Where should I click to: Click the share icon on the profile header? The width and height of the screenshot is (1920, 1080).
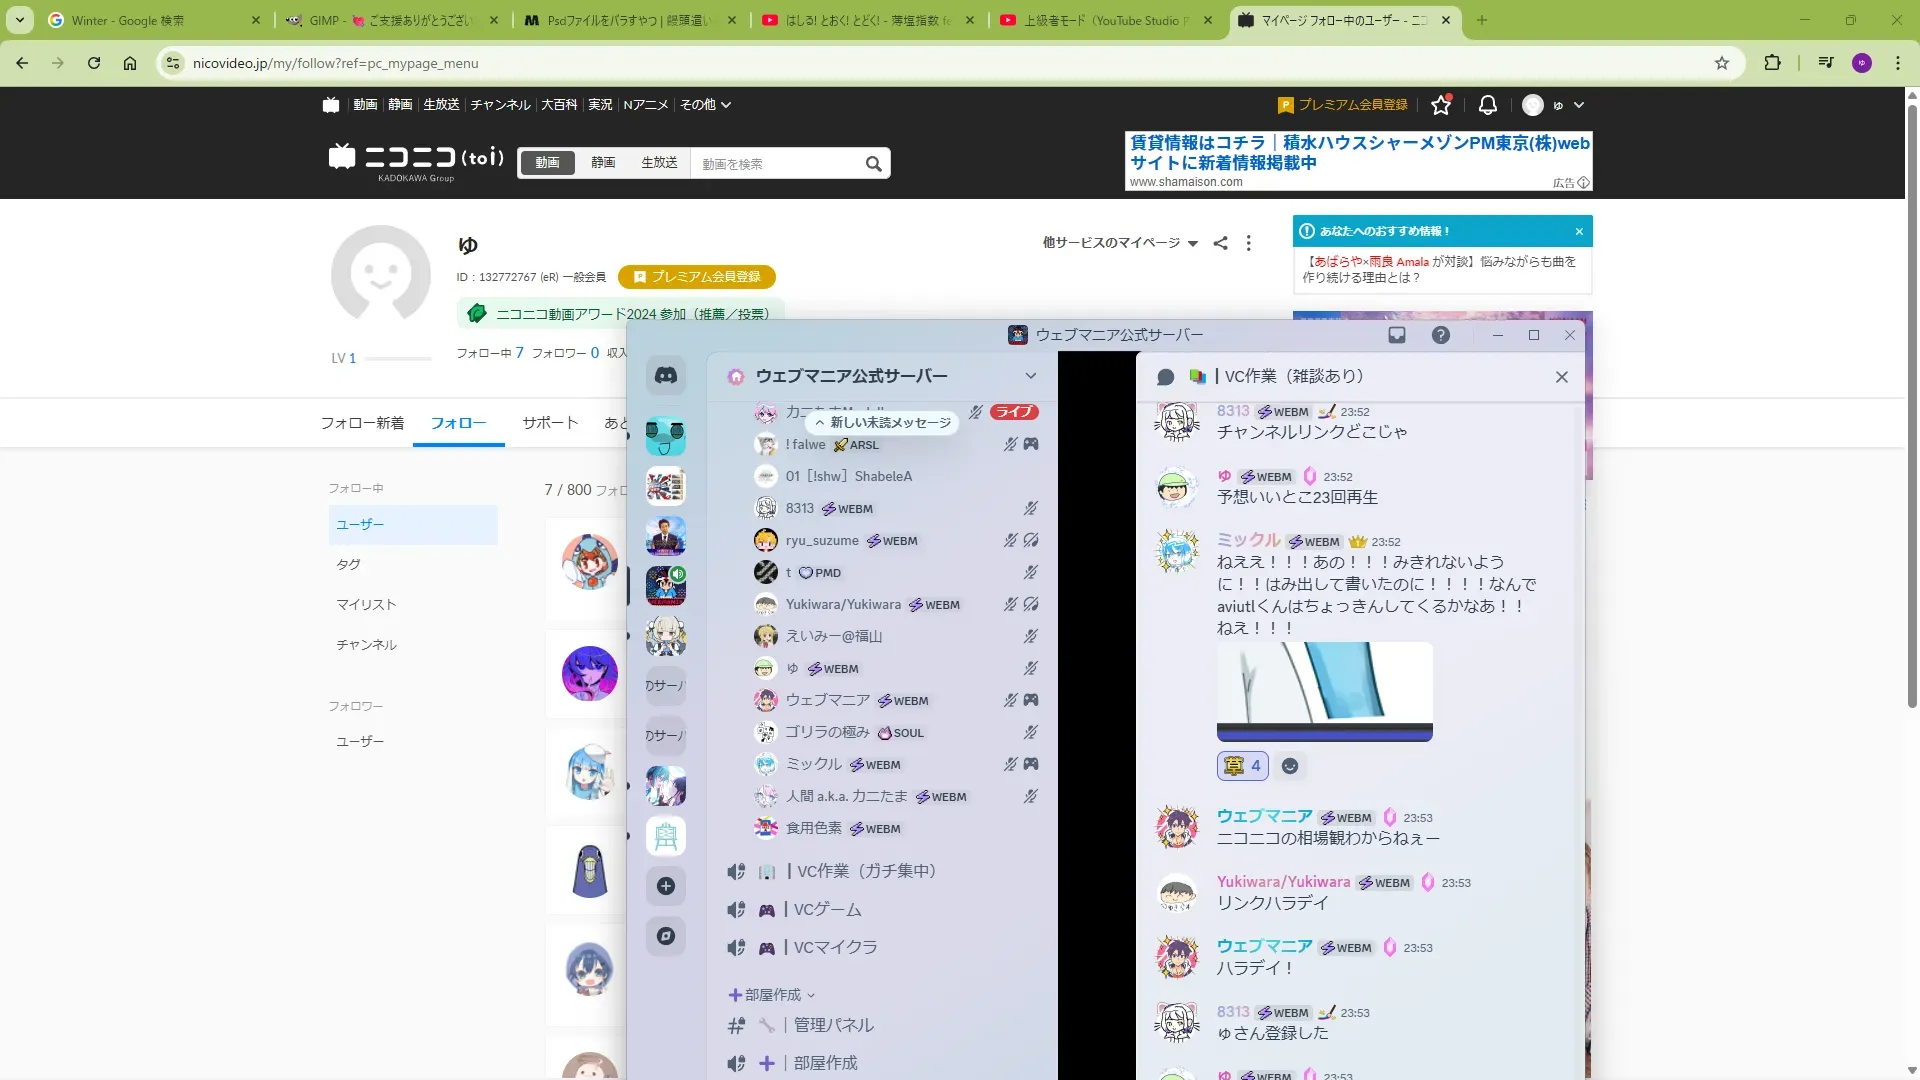point(1220,243)
